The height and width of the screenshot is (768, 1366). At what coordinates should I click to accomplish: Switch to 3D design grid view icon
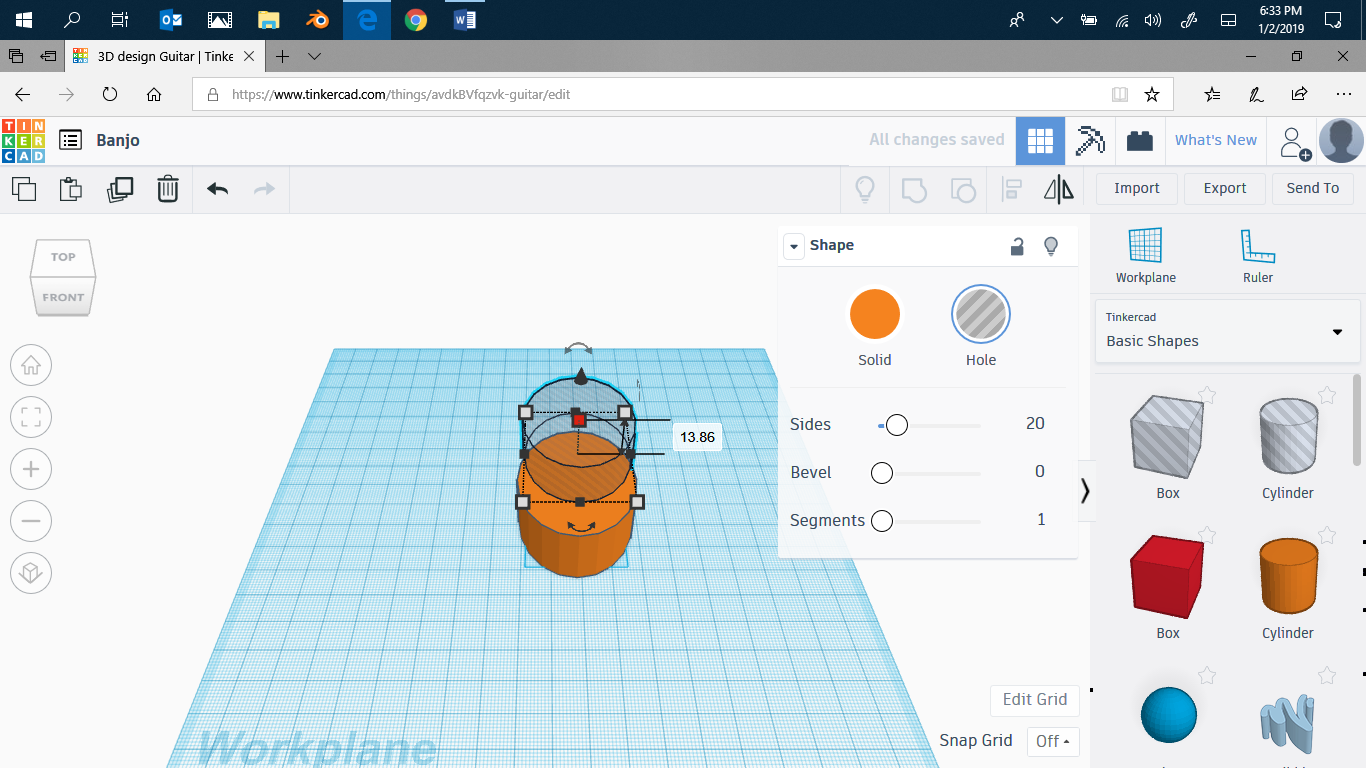coord(1040,141)
